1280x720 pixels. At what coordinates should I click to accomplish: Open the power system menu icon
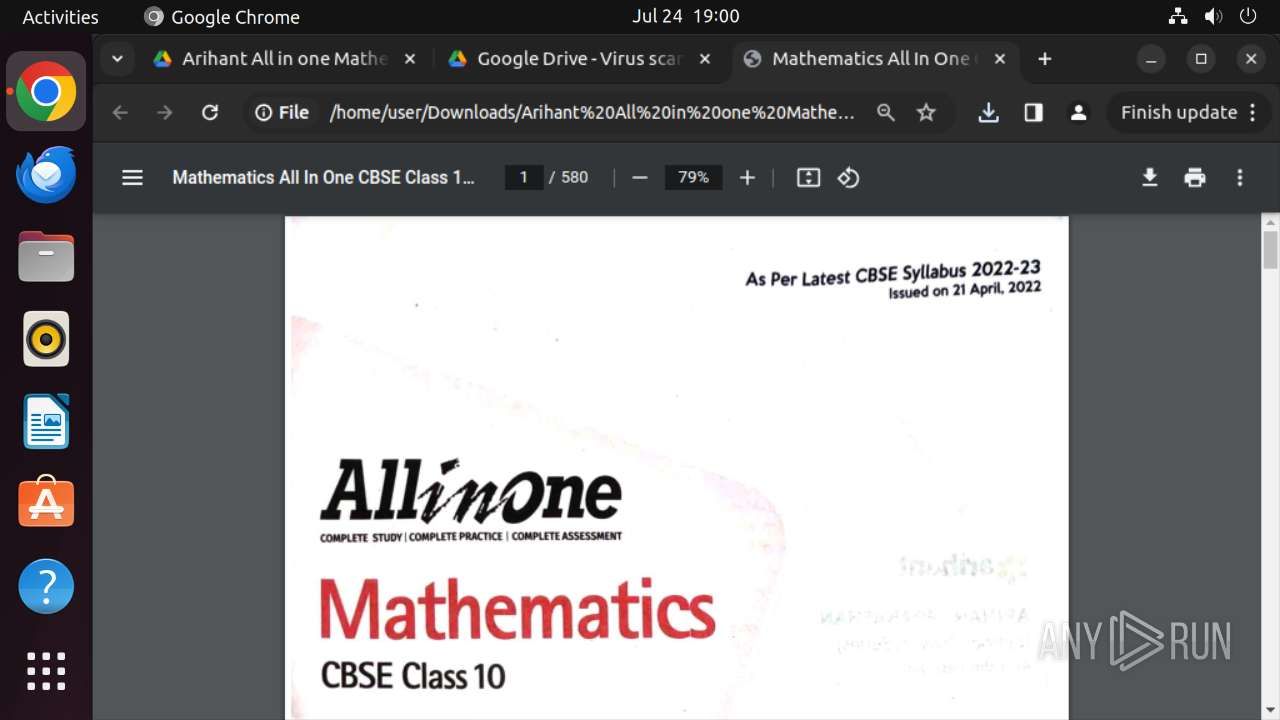pos(1248,16)
